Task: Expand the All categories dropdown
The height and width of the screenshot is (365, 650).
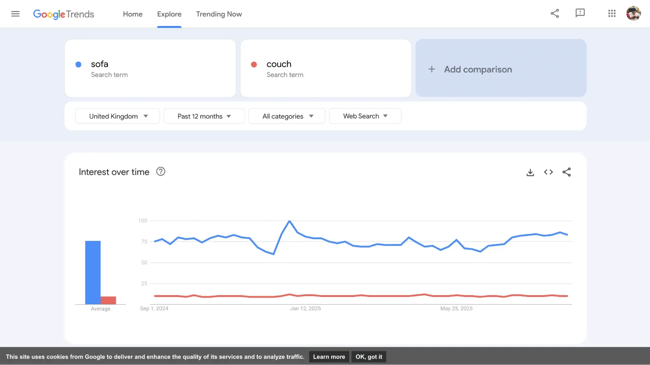Action: (x=287, y=116)
